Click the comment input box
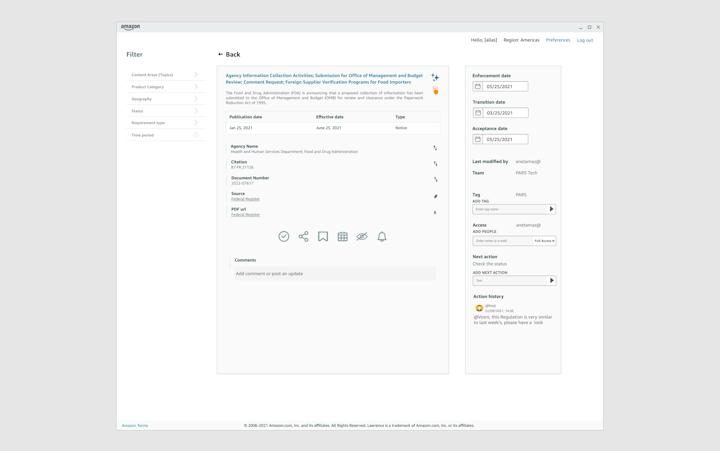This screenshot has width=720, height=451. (x=333, y=273)
